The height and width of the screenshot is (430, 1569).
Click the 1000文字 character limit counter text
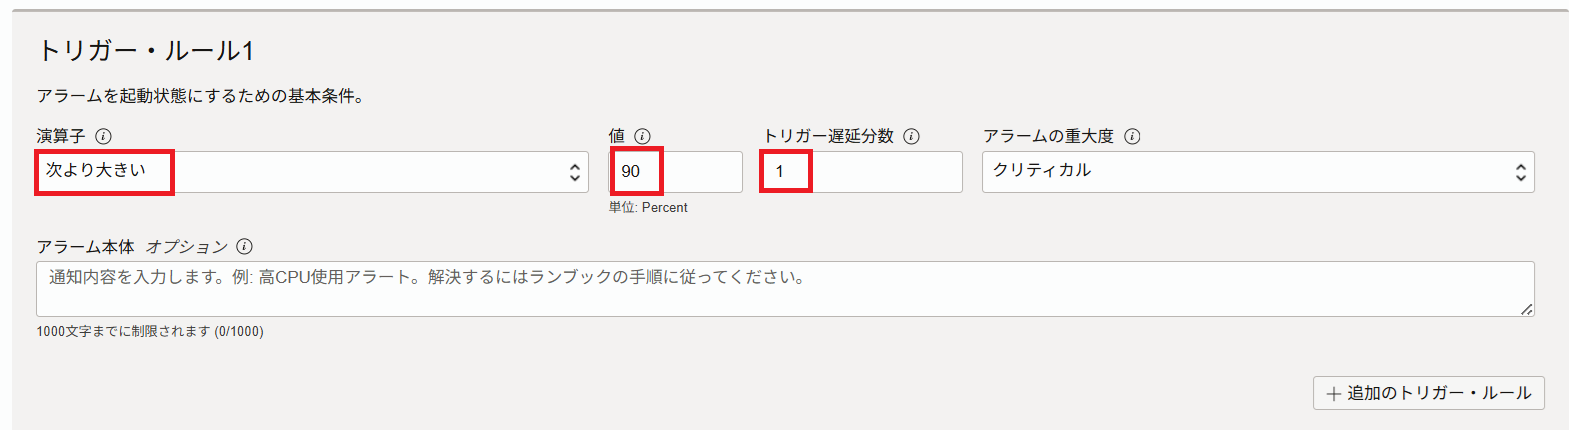(150, 331)
